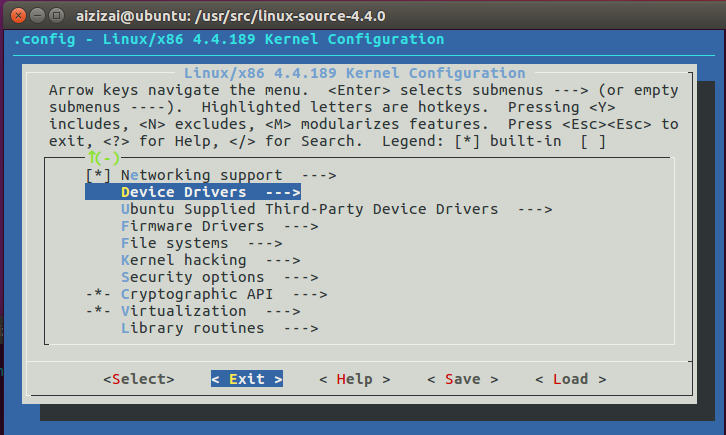The width and height of the screenshot is (726, 435).
Task: Click the dialog title Linux/x86 4.4.189 Kernel Configuration
Action: (x=355, y=73)
